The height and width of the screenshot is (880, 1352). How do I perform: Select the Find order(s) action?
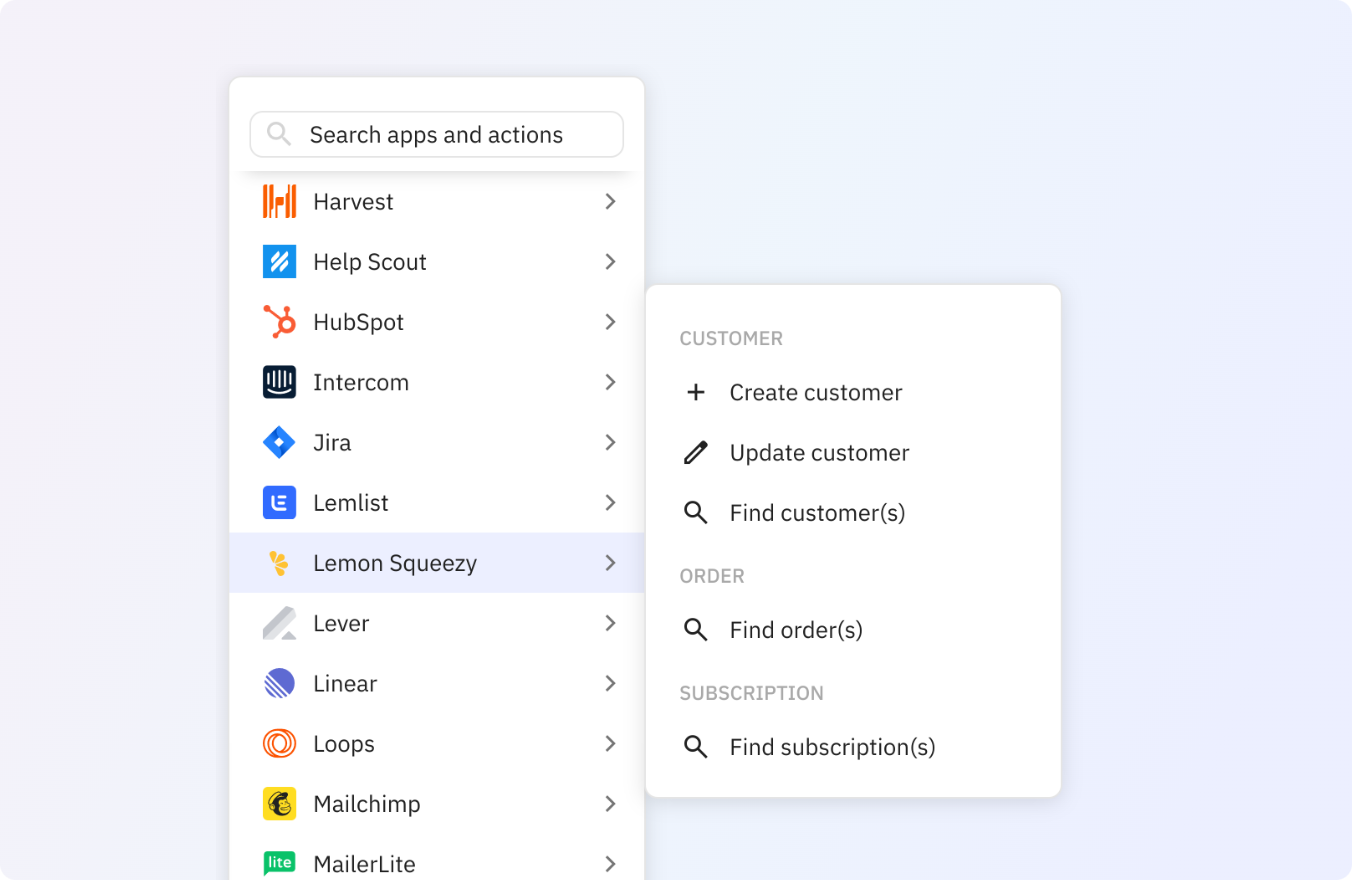tap(853, 630)
